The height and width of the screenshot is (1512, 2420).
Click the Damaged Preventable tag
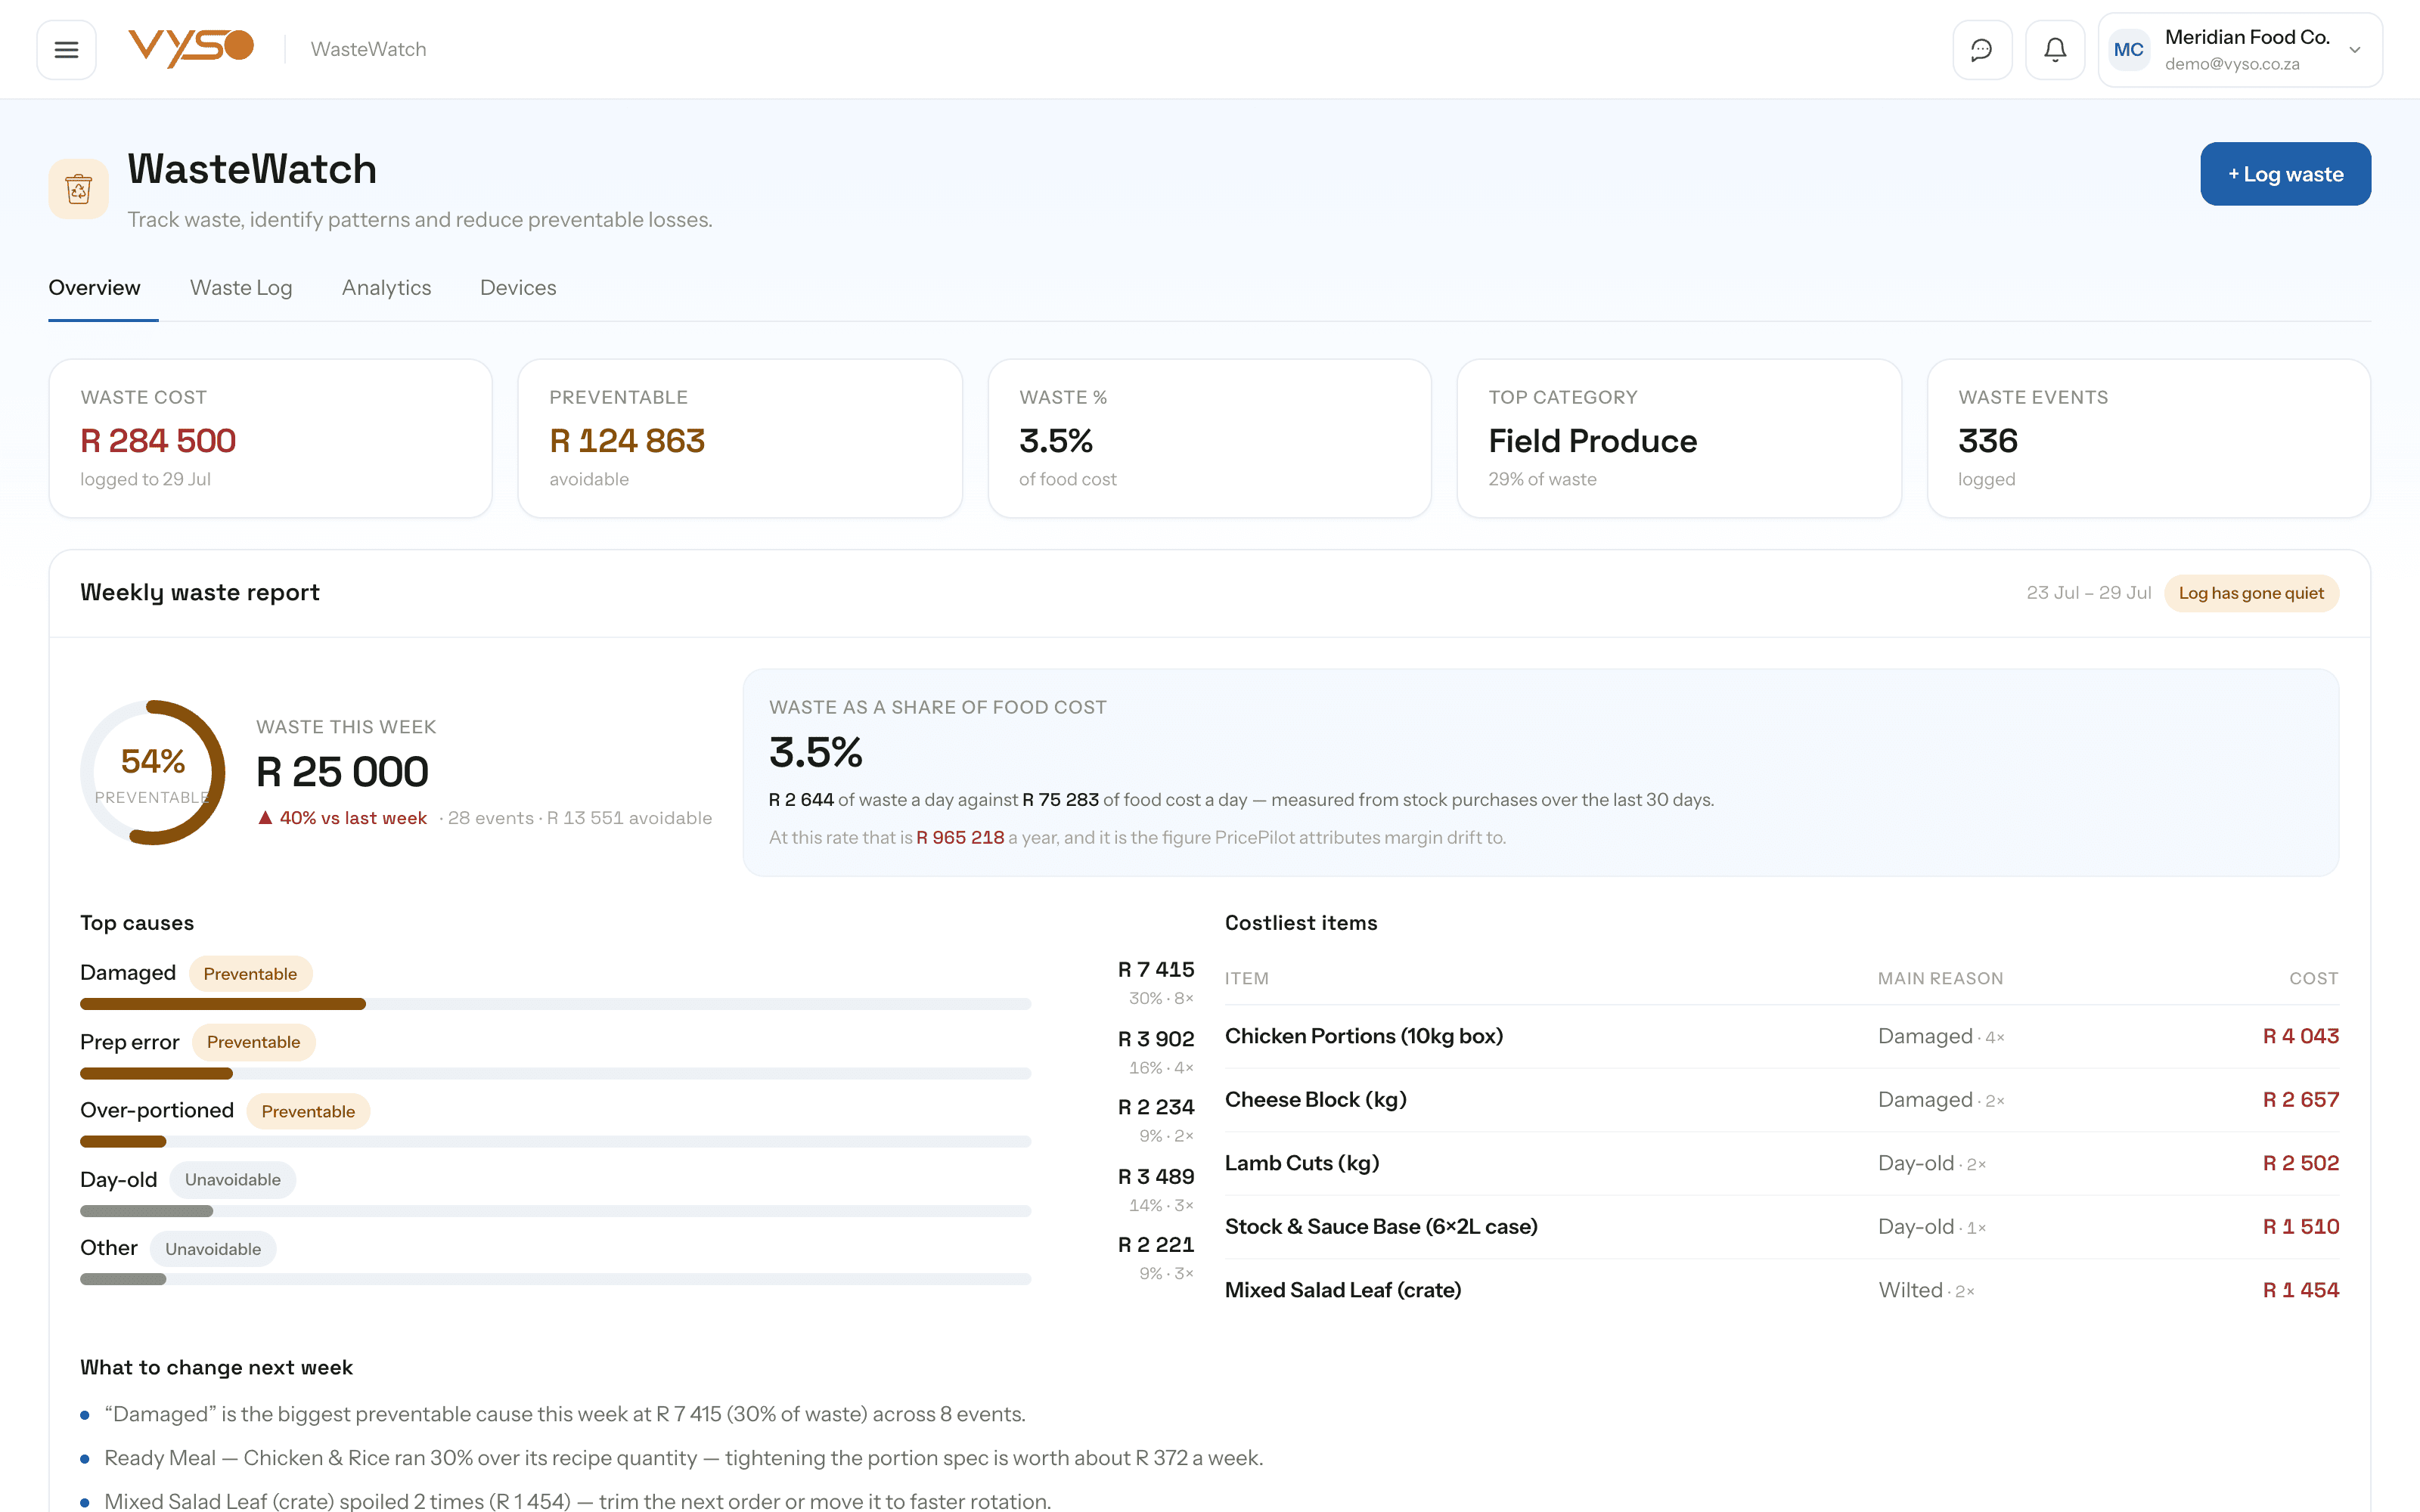[250, 974]
